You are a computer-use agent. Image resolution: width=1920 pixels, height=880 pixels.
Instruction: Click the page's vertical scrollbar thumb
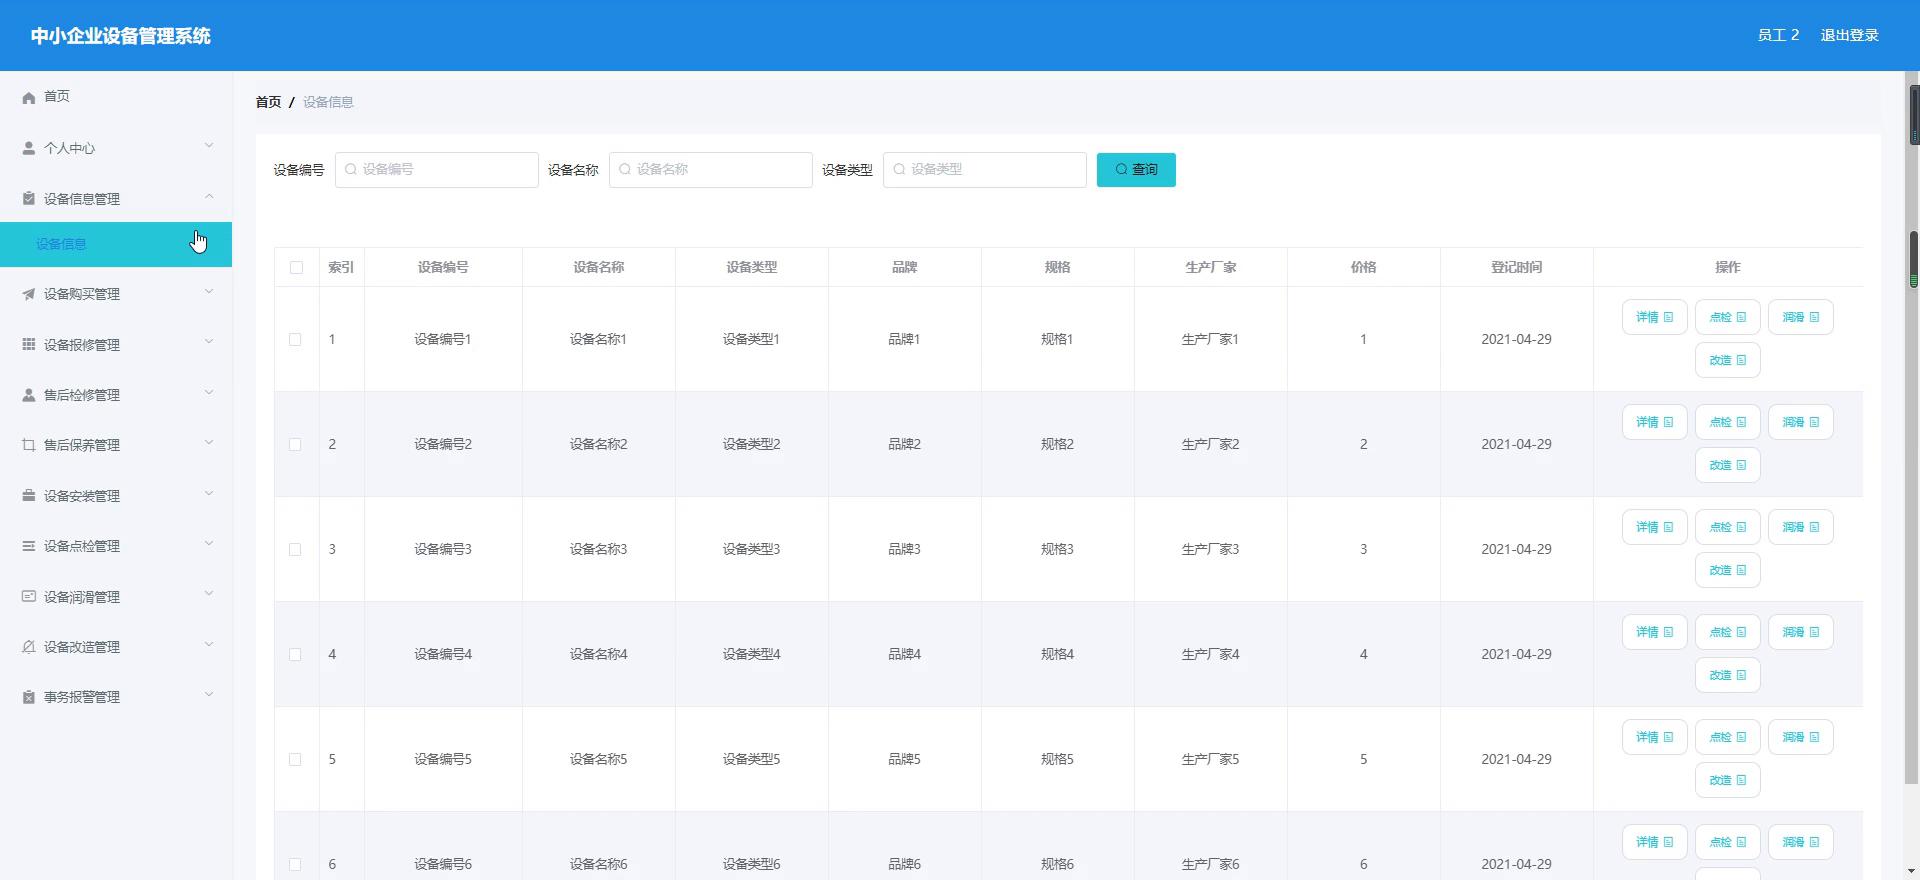[x=1913, y=260]
